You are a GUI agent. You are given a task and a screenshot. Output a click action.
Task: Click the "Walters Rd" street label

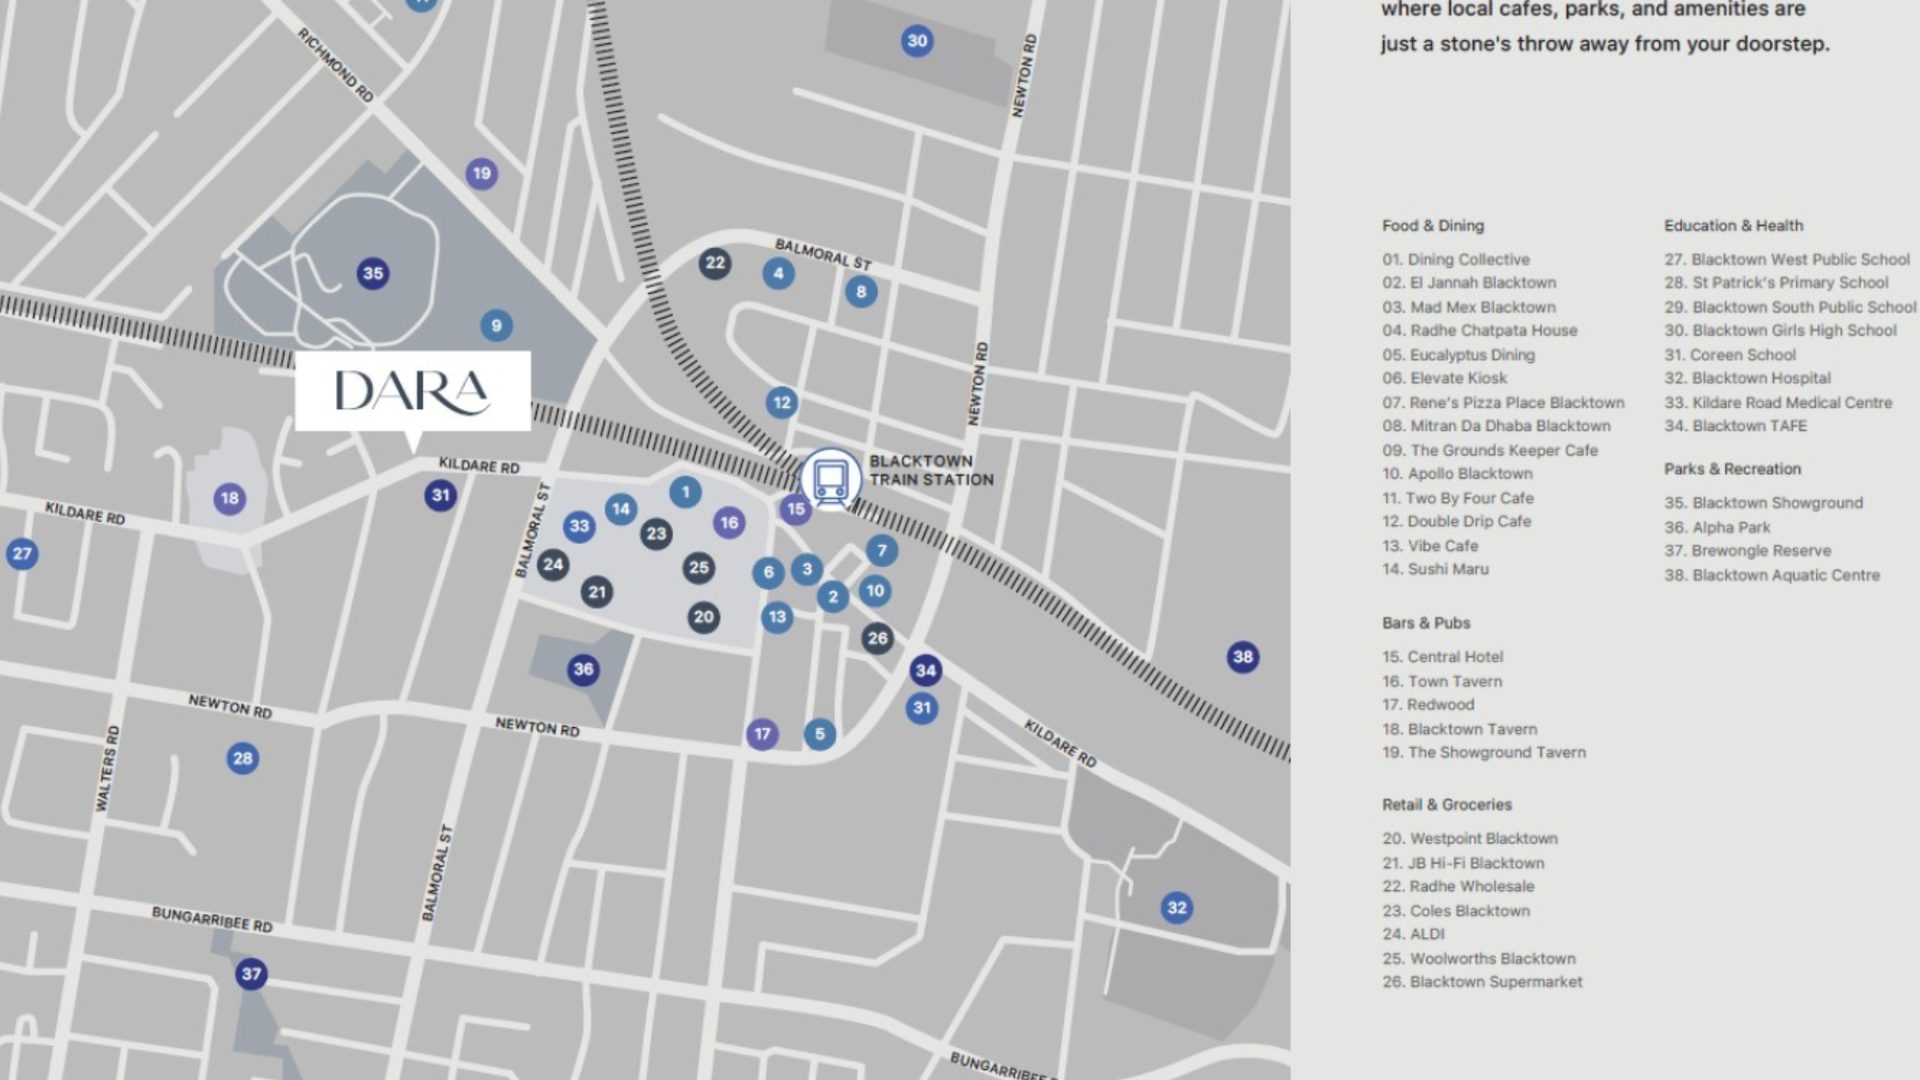point(108,768)
